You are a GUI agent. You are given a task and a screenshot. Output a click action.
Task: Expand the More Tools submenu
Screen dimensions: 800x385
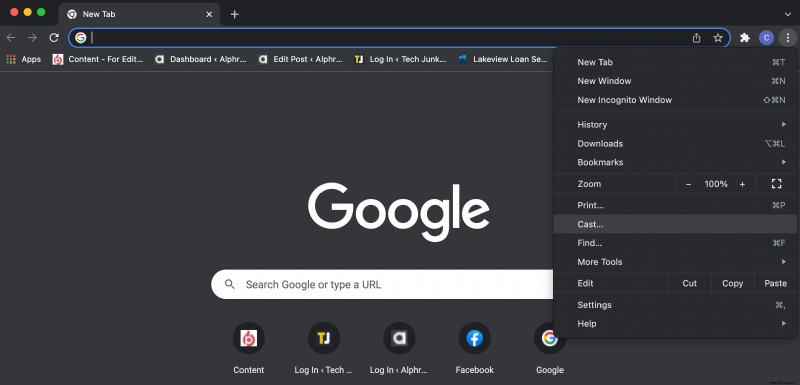tap(675, 262)
